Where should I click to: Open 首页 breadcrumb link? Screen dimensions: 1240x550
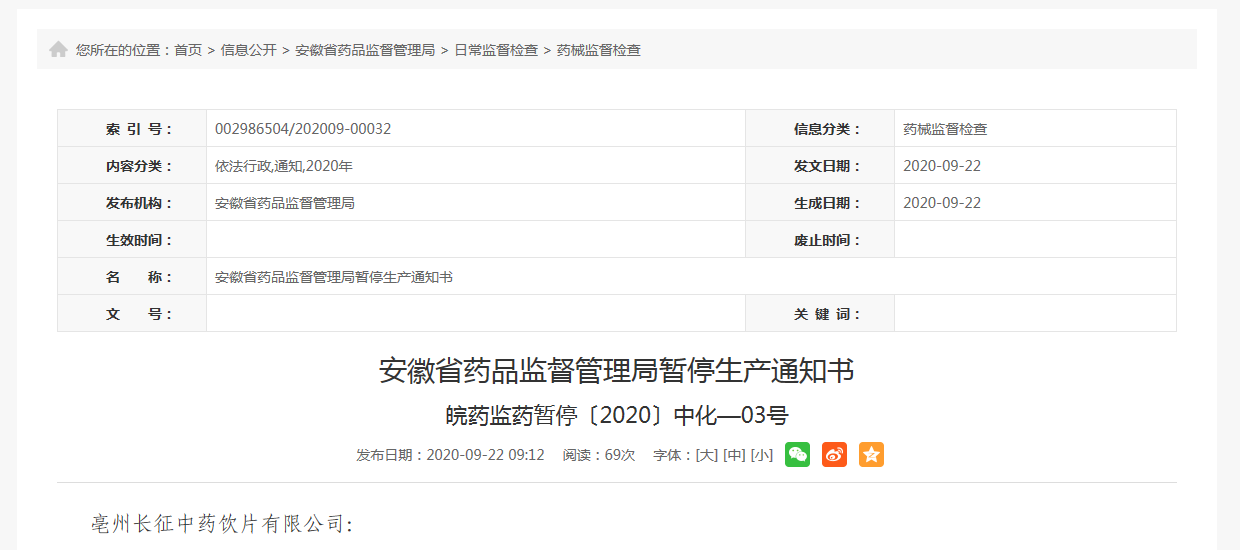pyautogui.click(x=188, y=50)
